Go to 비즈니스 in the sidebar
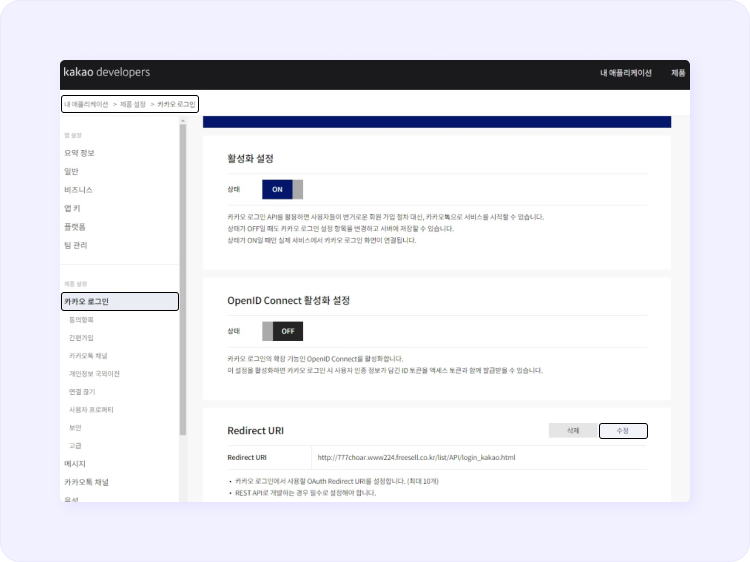Screen dimensions: 750x562 coord(78,190)
